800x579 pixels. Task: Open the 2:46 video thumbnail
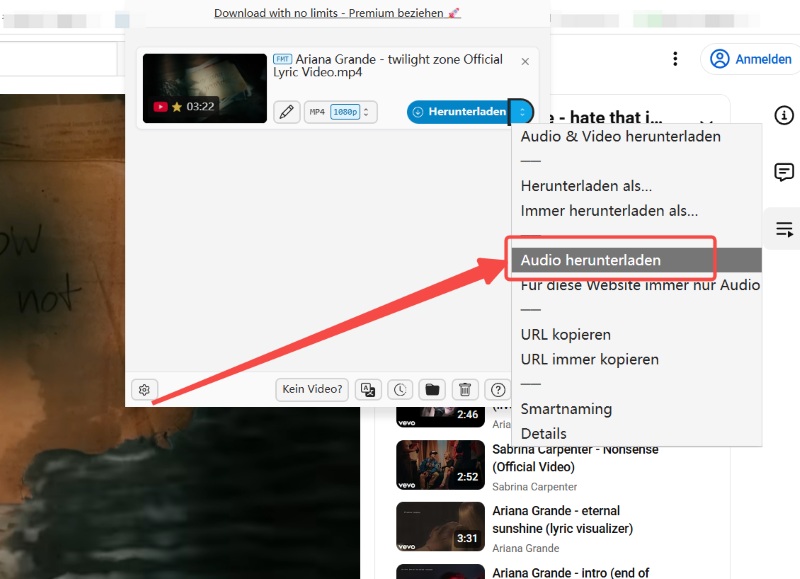440,417
